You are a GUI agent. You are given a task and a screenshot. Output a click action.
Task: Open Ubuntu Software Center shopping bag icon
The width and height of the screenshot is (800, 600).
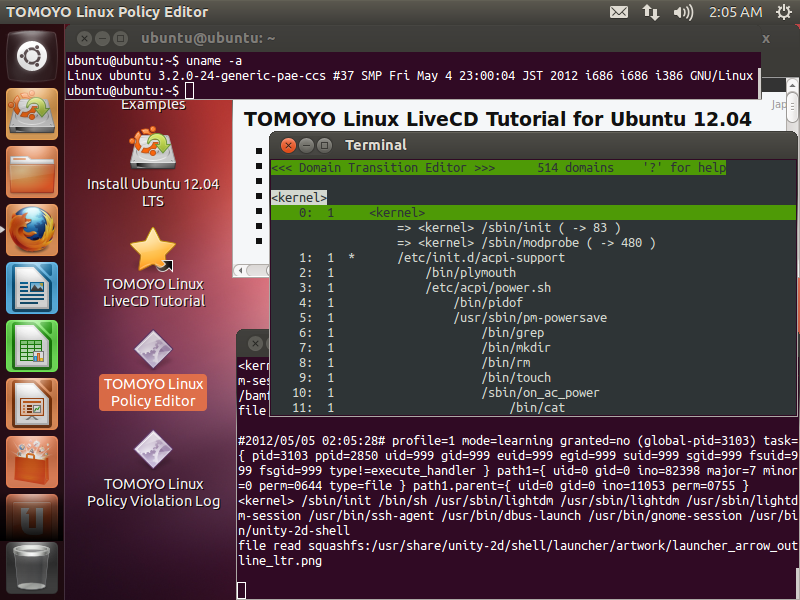(32, 463)
